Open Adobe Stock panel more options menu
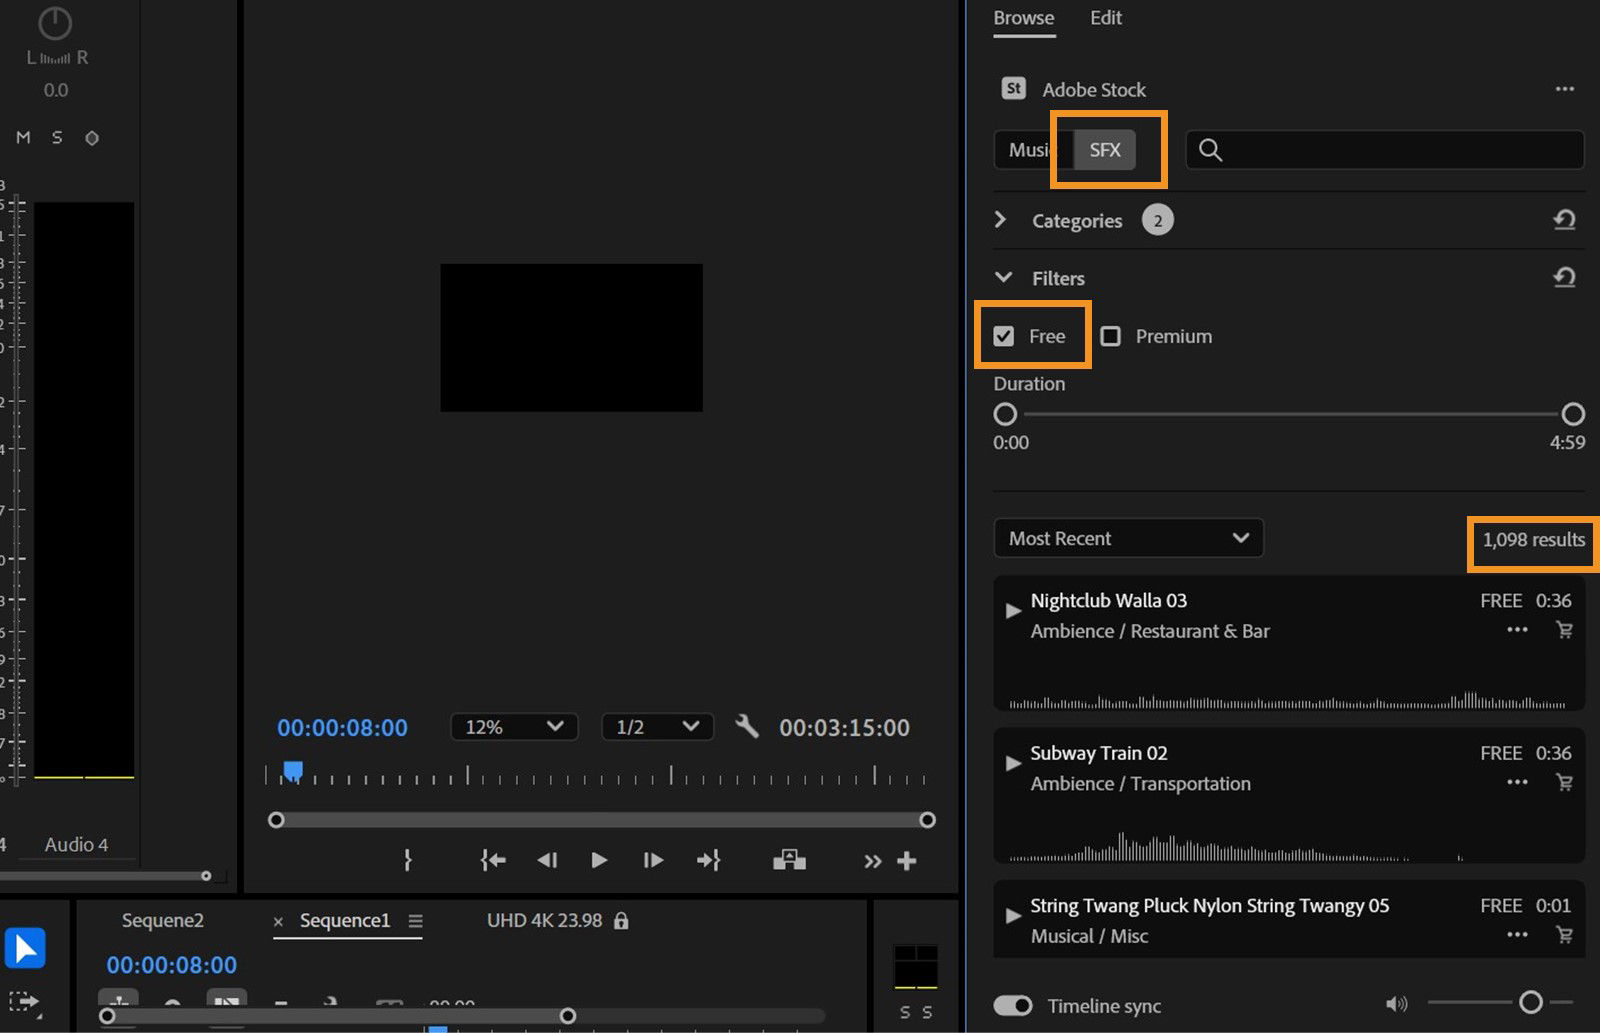Screen dimensions: 1600x1033 (1565, 89)
